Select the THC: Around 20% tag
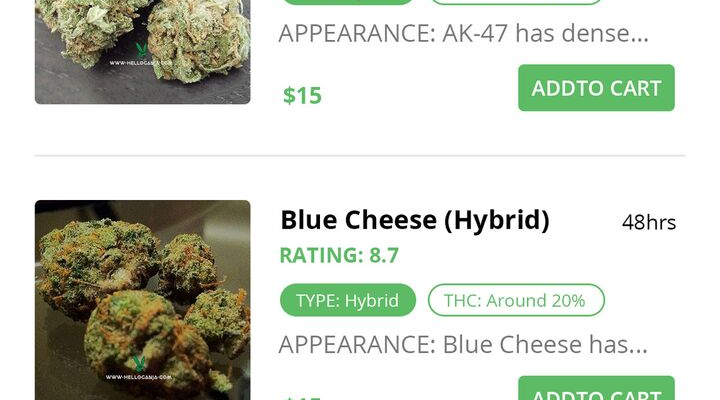 click(516, 300)
